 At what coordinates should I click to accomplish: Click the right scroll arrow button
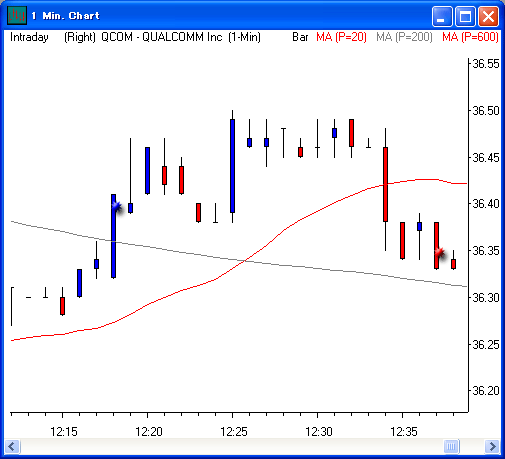point(492,446)
